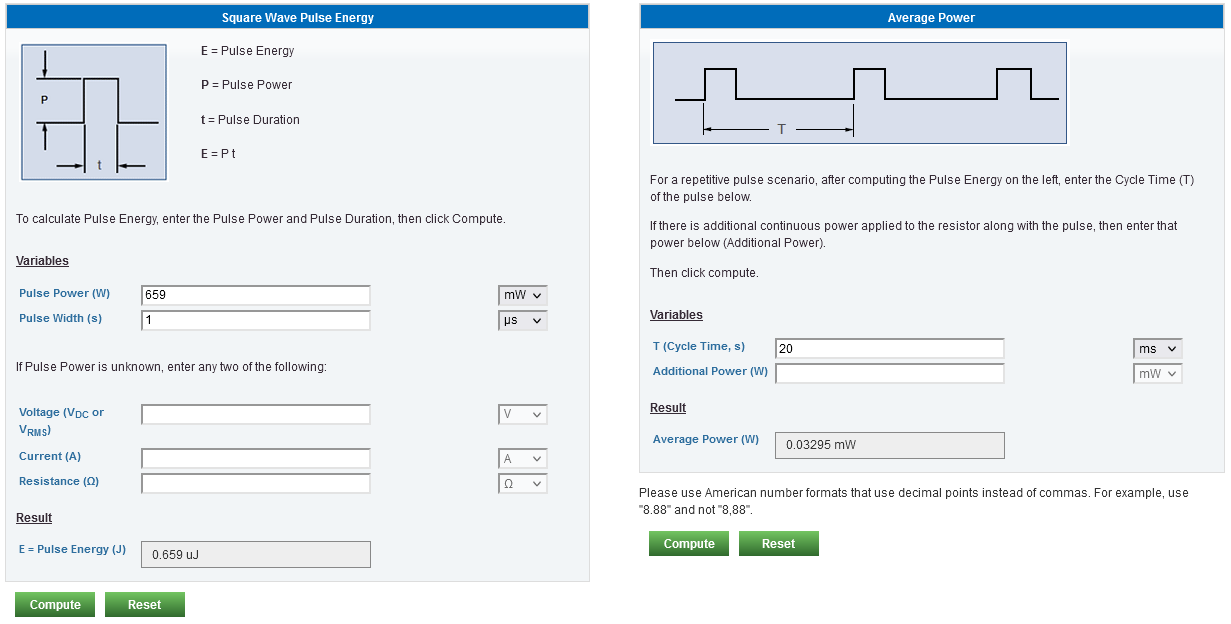Click the "Resistance (Ω)" label
Image resolution: width=1231 pixels, height=624 pixels.
tap(59, 482)
